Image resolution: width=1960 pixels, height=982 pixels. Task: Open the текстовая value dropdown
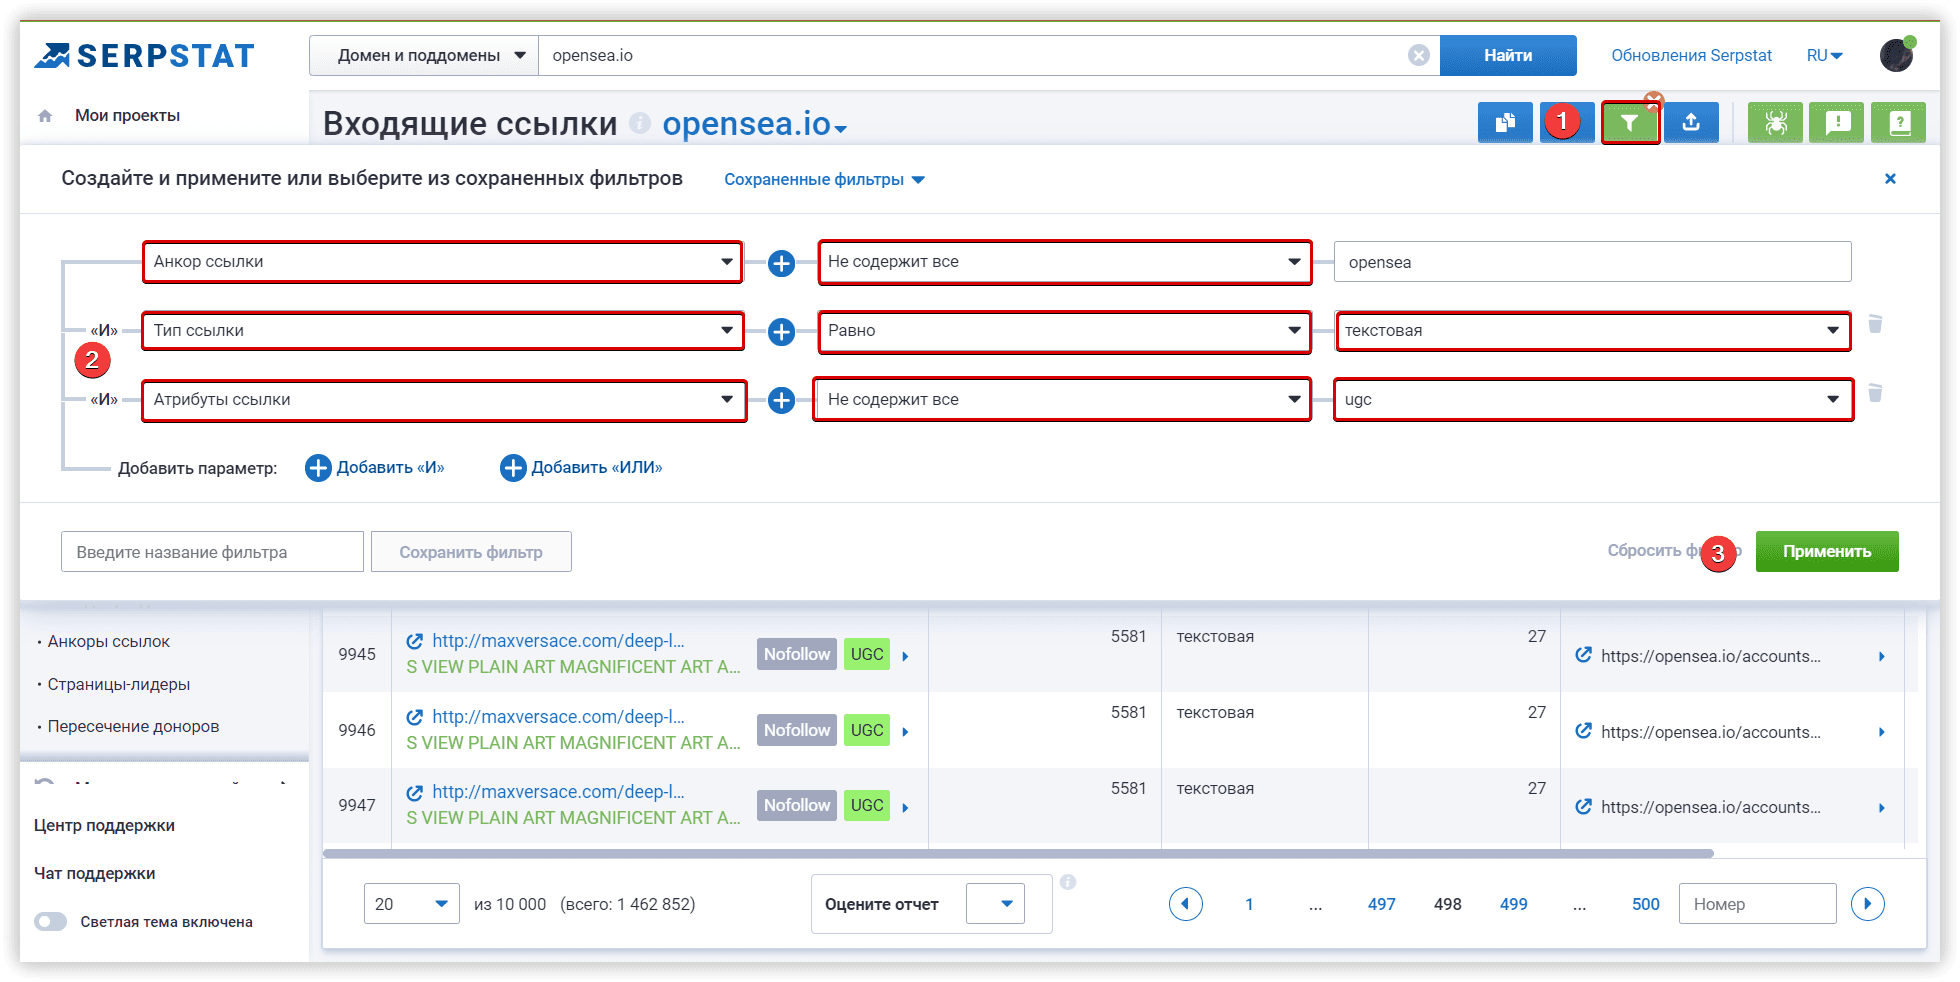[x=1593, y=331]
